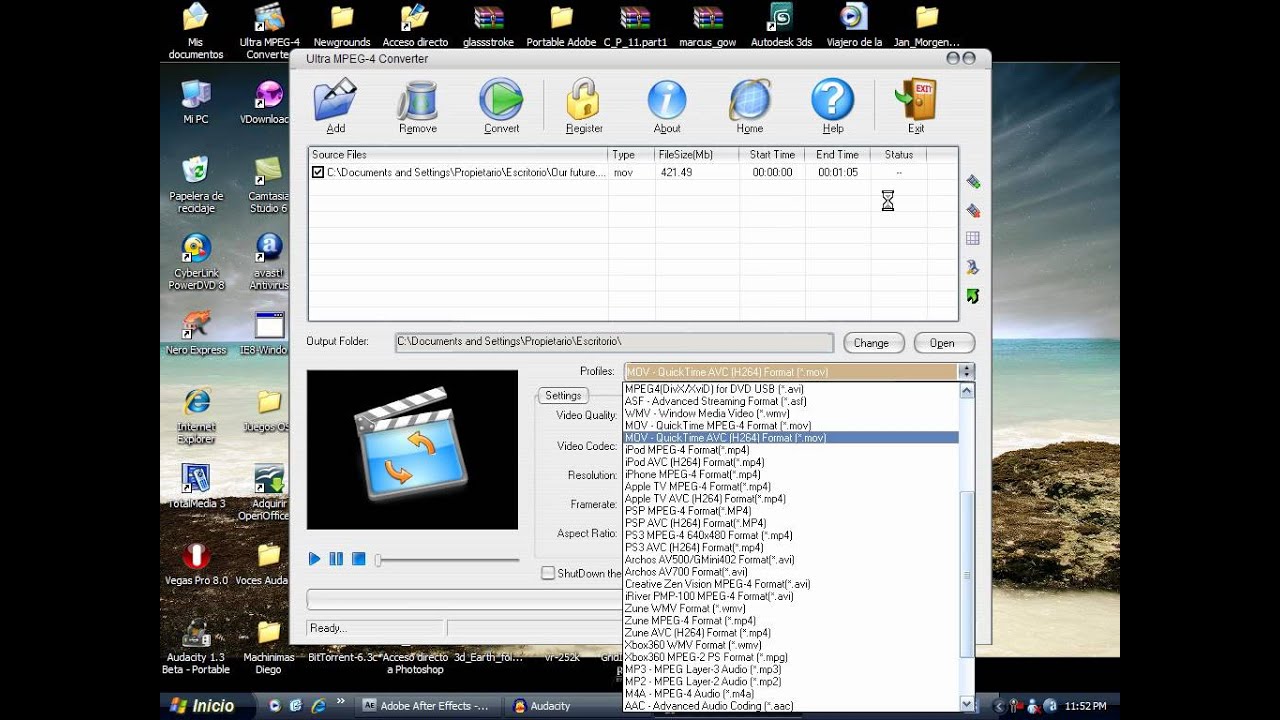The image size is (1280, 720).
Task: Go to Home globe icon
Action: pos(750,101)
